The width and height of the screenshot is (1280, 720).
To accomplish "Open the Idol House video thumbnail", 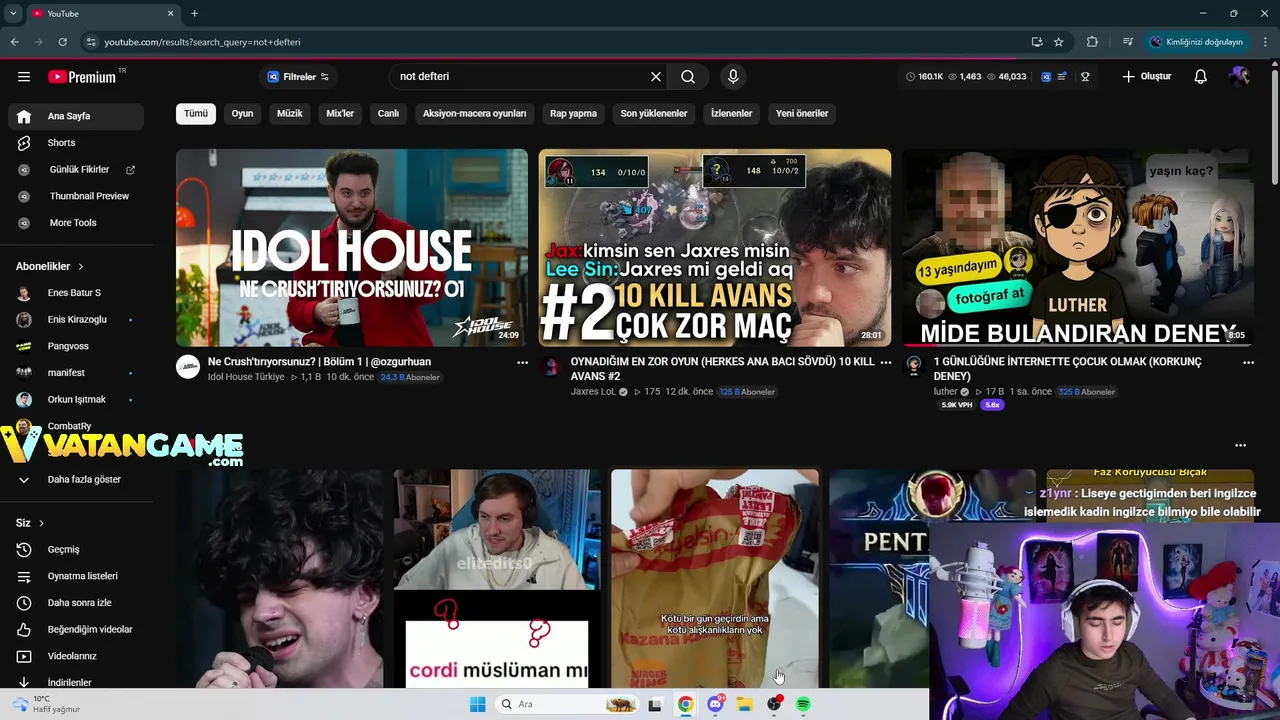I will [352, 247].
